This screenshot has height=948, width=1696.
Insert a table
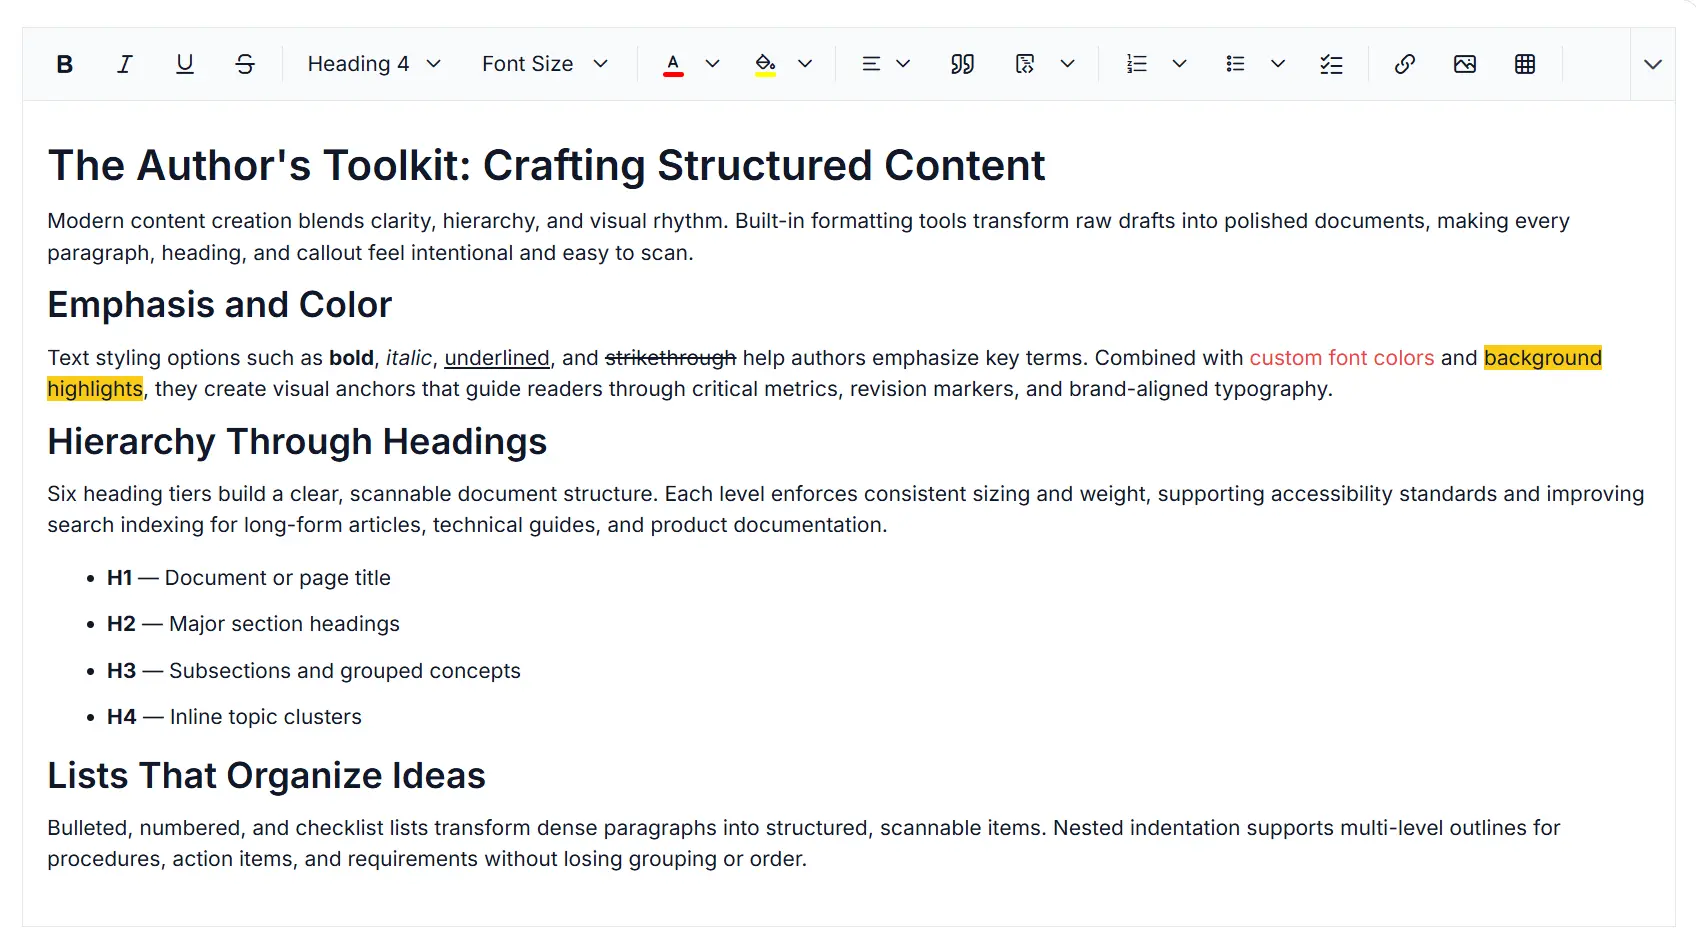tap(1525, 64)
